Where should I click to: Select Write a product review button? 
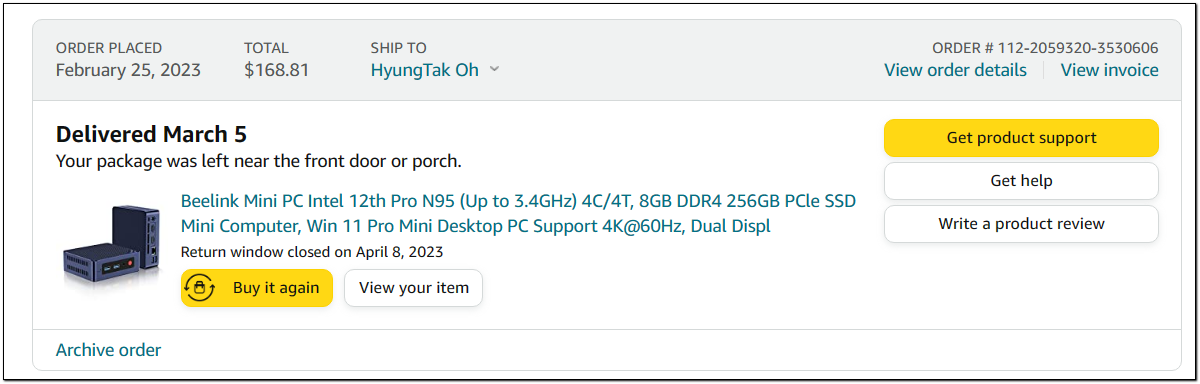tap(1021, 224)
